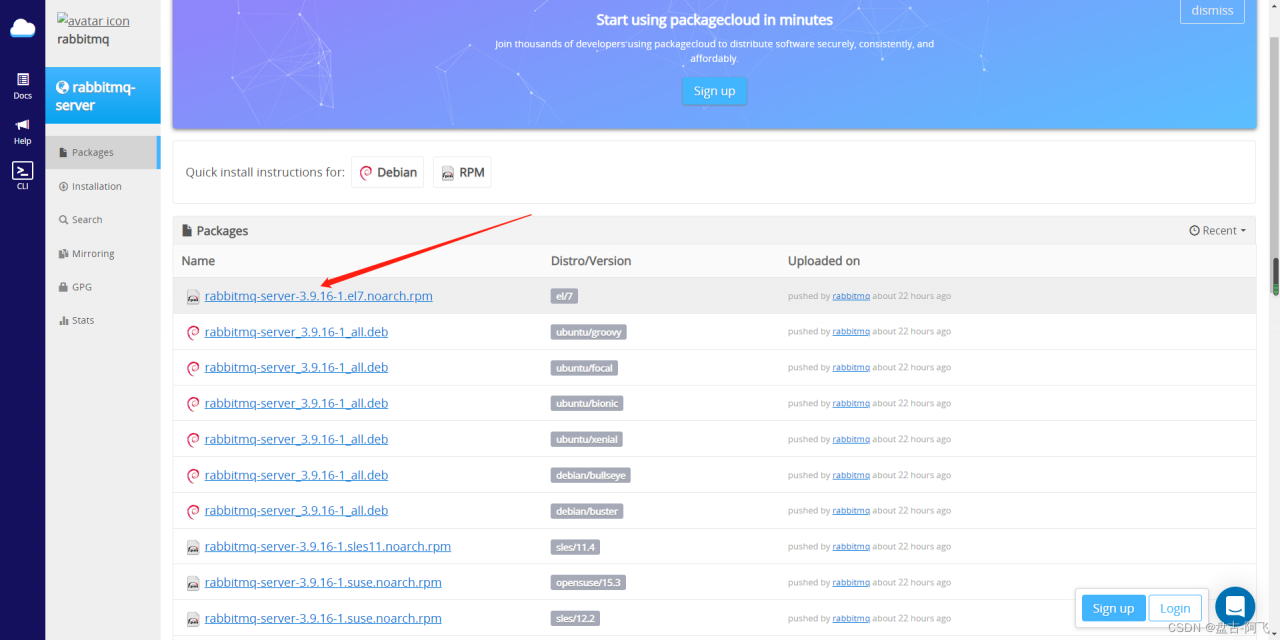
Task: Open rabbitmq user link in sles/11.4 row
Action: click(x=851, y=546)
